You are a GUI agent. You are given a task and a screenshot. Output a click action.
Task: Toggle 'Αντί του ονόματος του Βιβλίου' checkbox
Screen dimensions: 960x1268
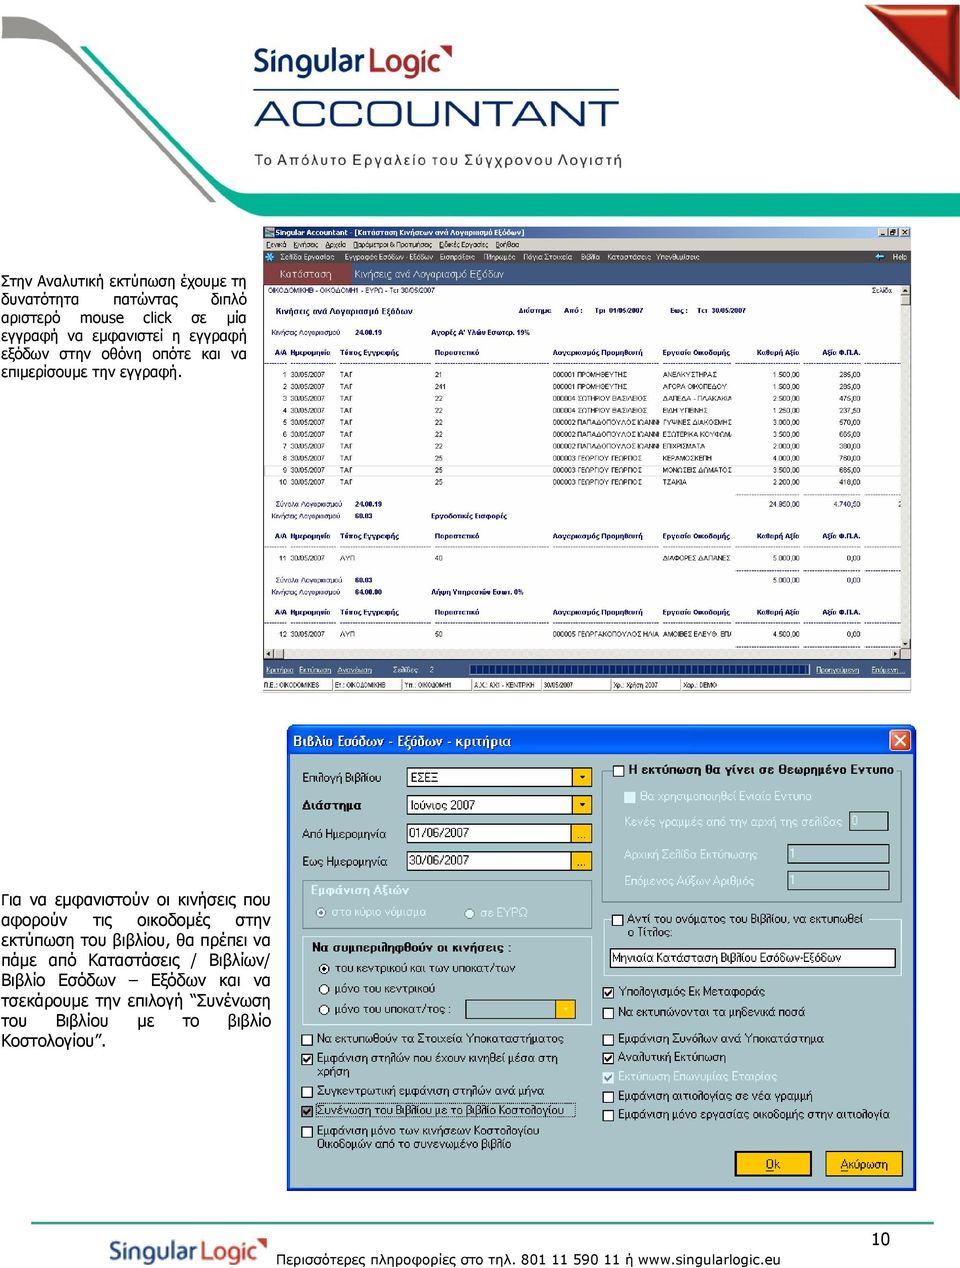pyautogui.click(x=617, y=920)
